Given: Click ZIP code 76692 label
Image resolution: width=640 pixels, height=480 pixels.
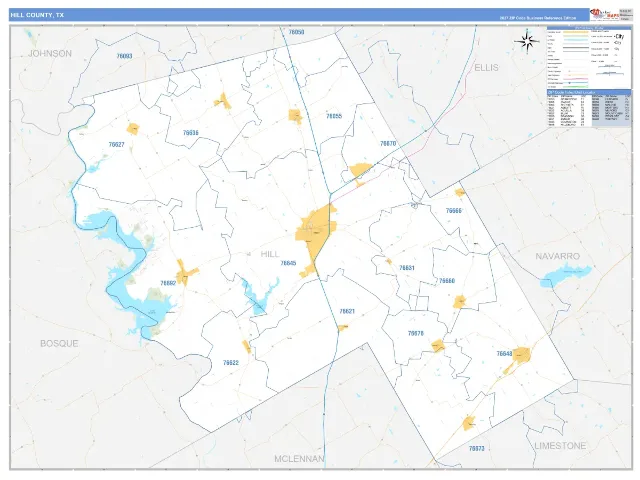Looking at the screenshot, I should click(x=168, y=283).
